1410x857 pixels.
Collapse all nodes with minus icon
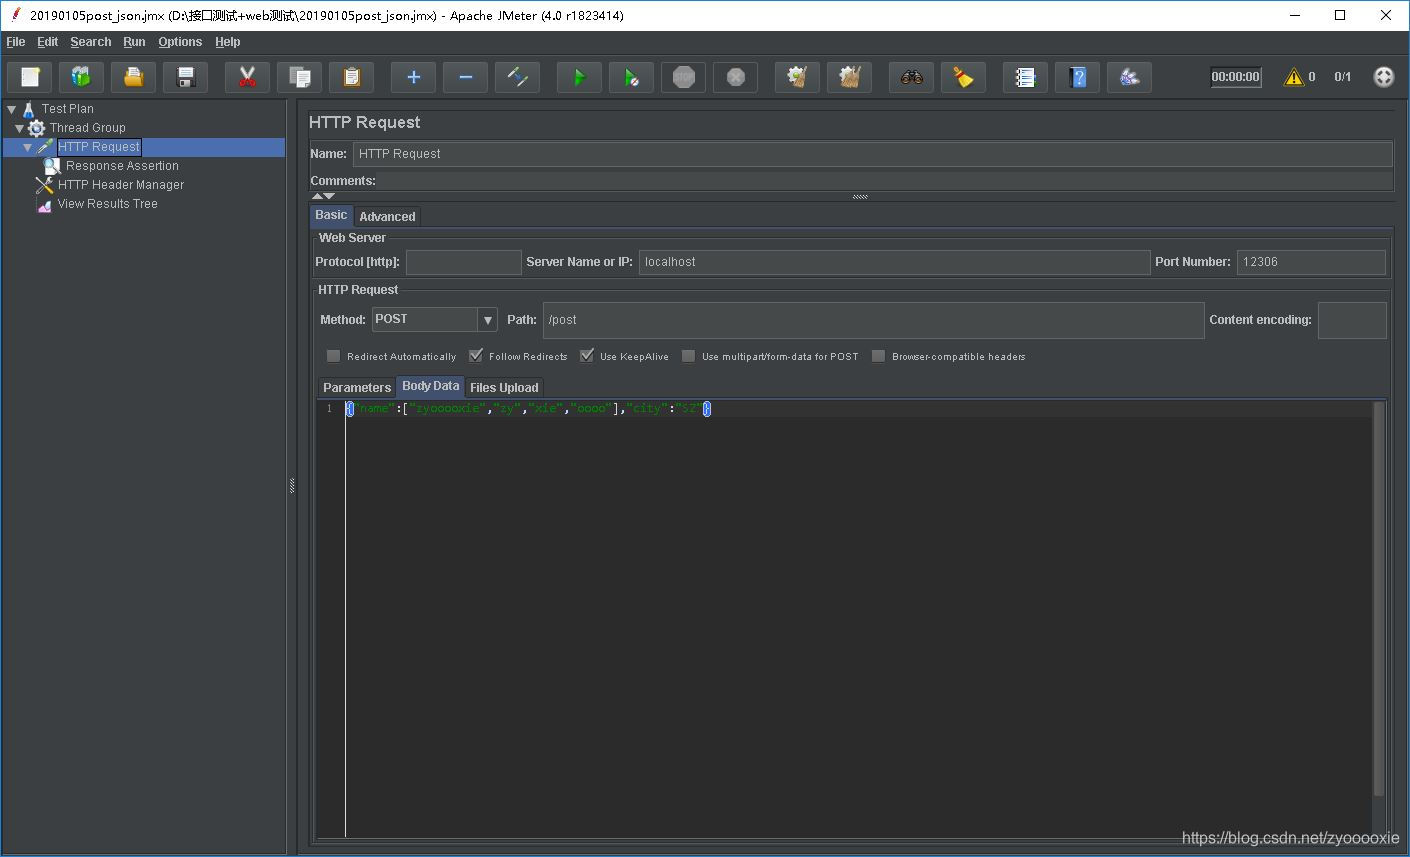(465, 77)
